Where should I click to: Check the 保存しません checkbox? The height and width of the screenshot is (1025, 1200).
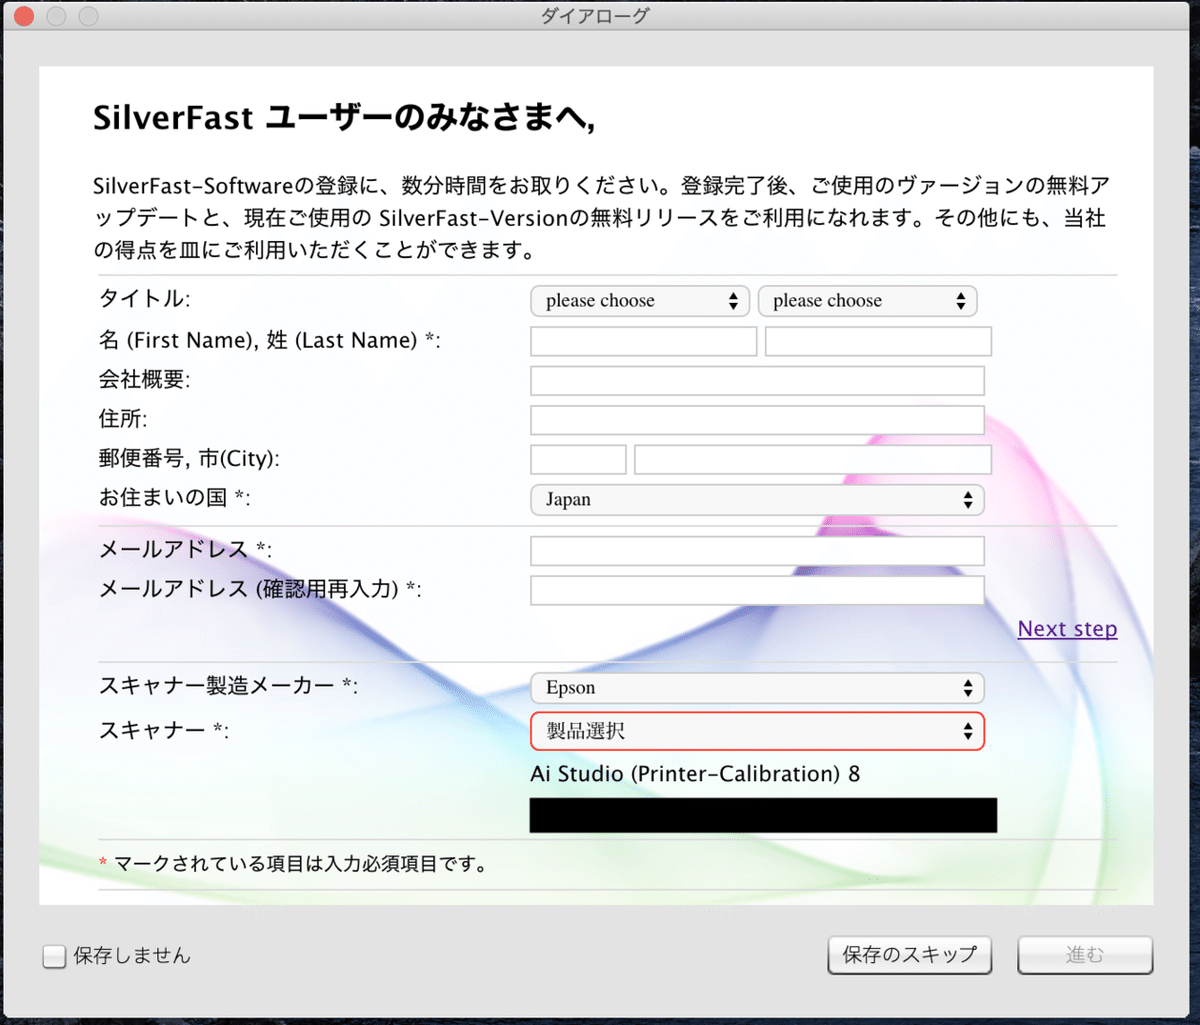point(54,956)
